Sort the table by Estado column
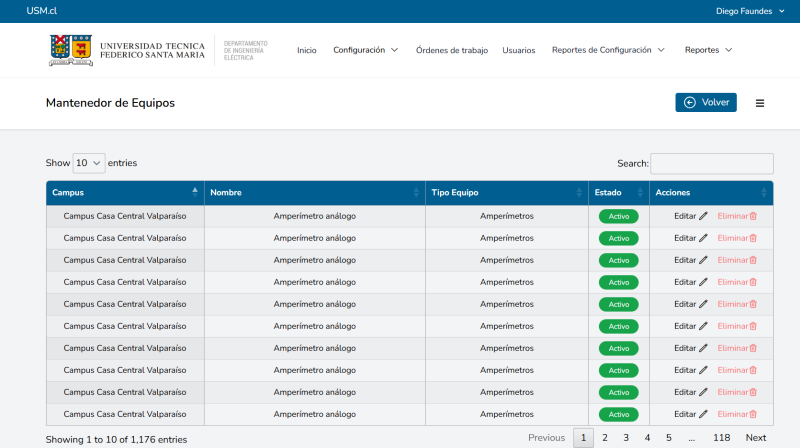The width and height of the screenshot is (800, 448). (619, 193)
